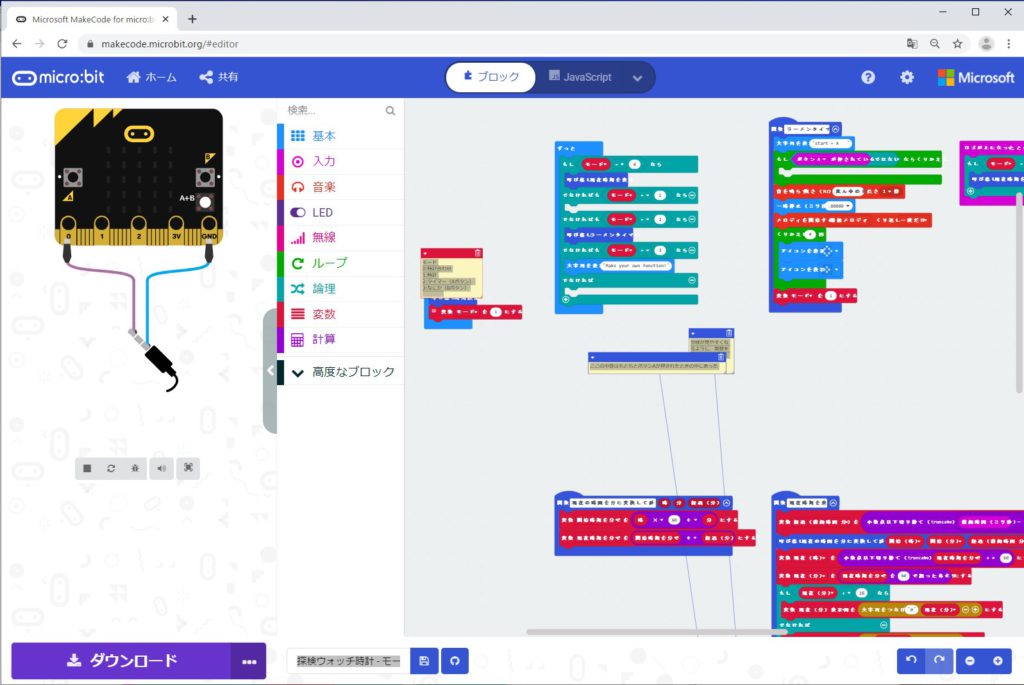The height and width of the screenshot is (685, 1024).
Task: Stop the micro:bit simulator
Action: click(x=87, y=468)
